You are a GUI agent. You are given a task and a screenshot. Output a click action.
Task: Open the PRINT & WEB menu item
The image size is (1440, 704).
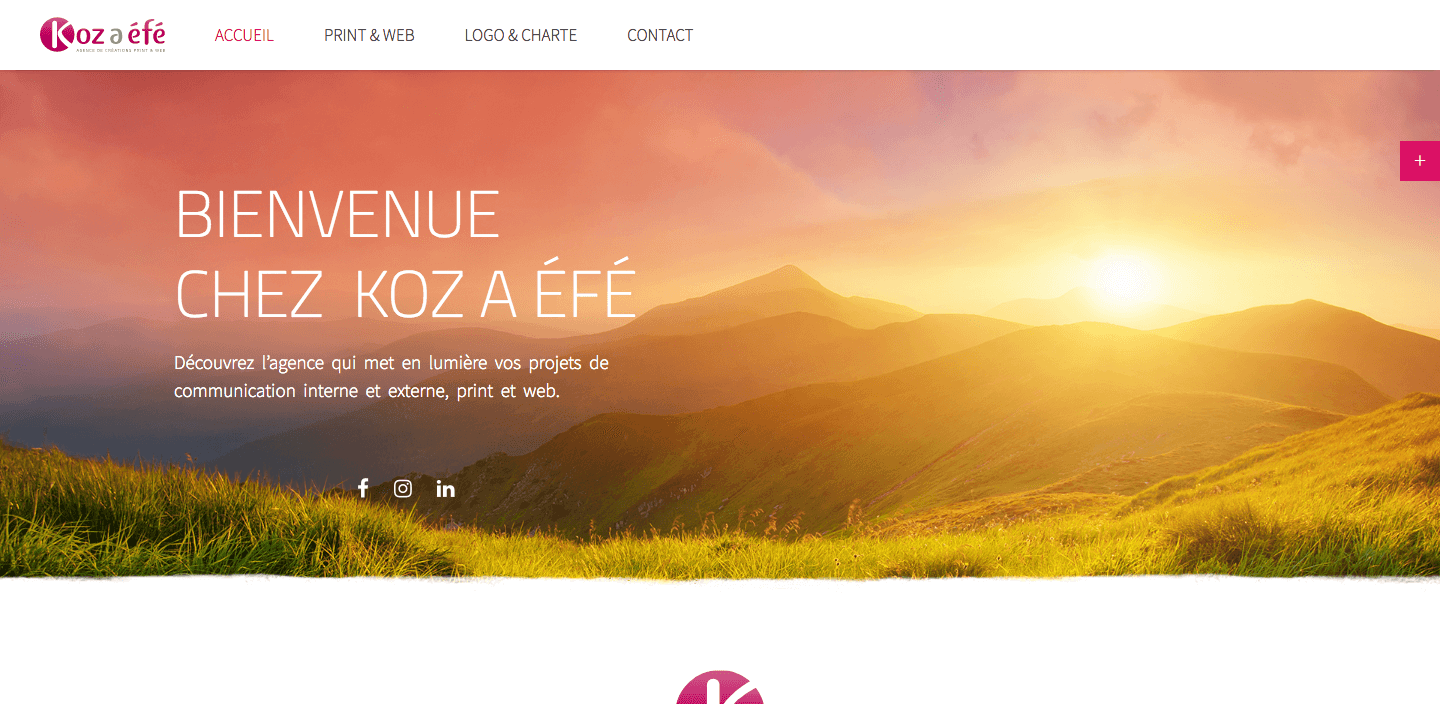tap(369, 35)
